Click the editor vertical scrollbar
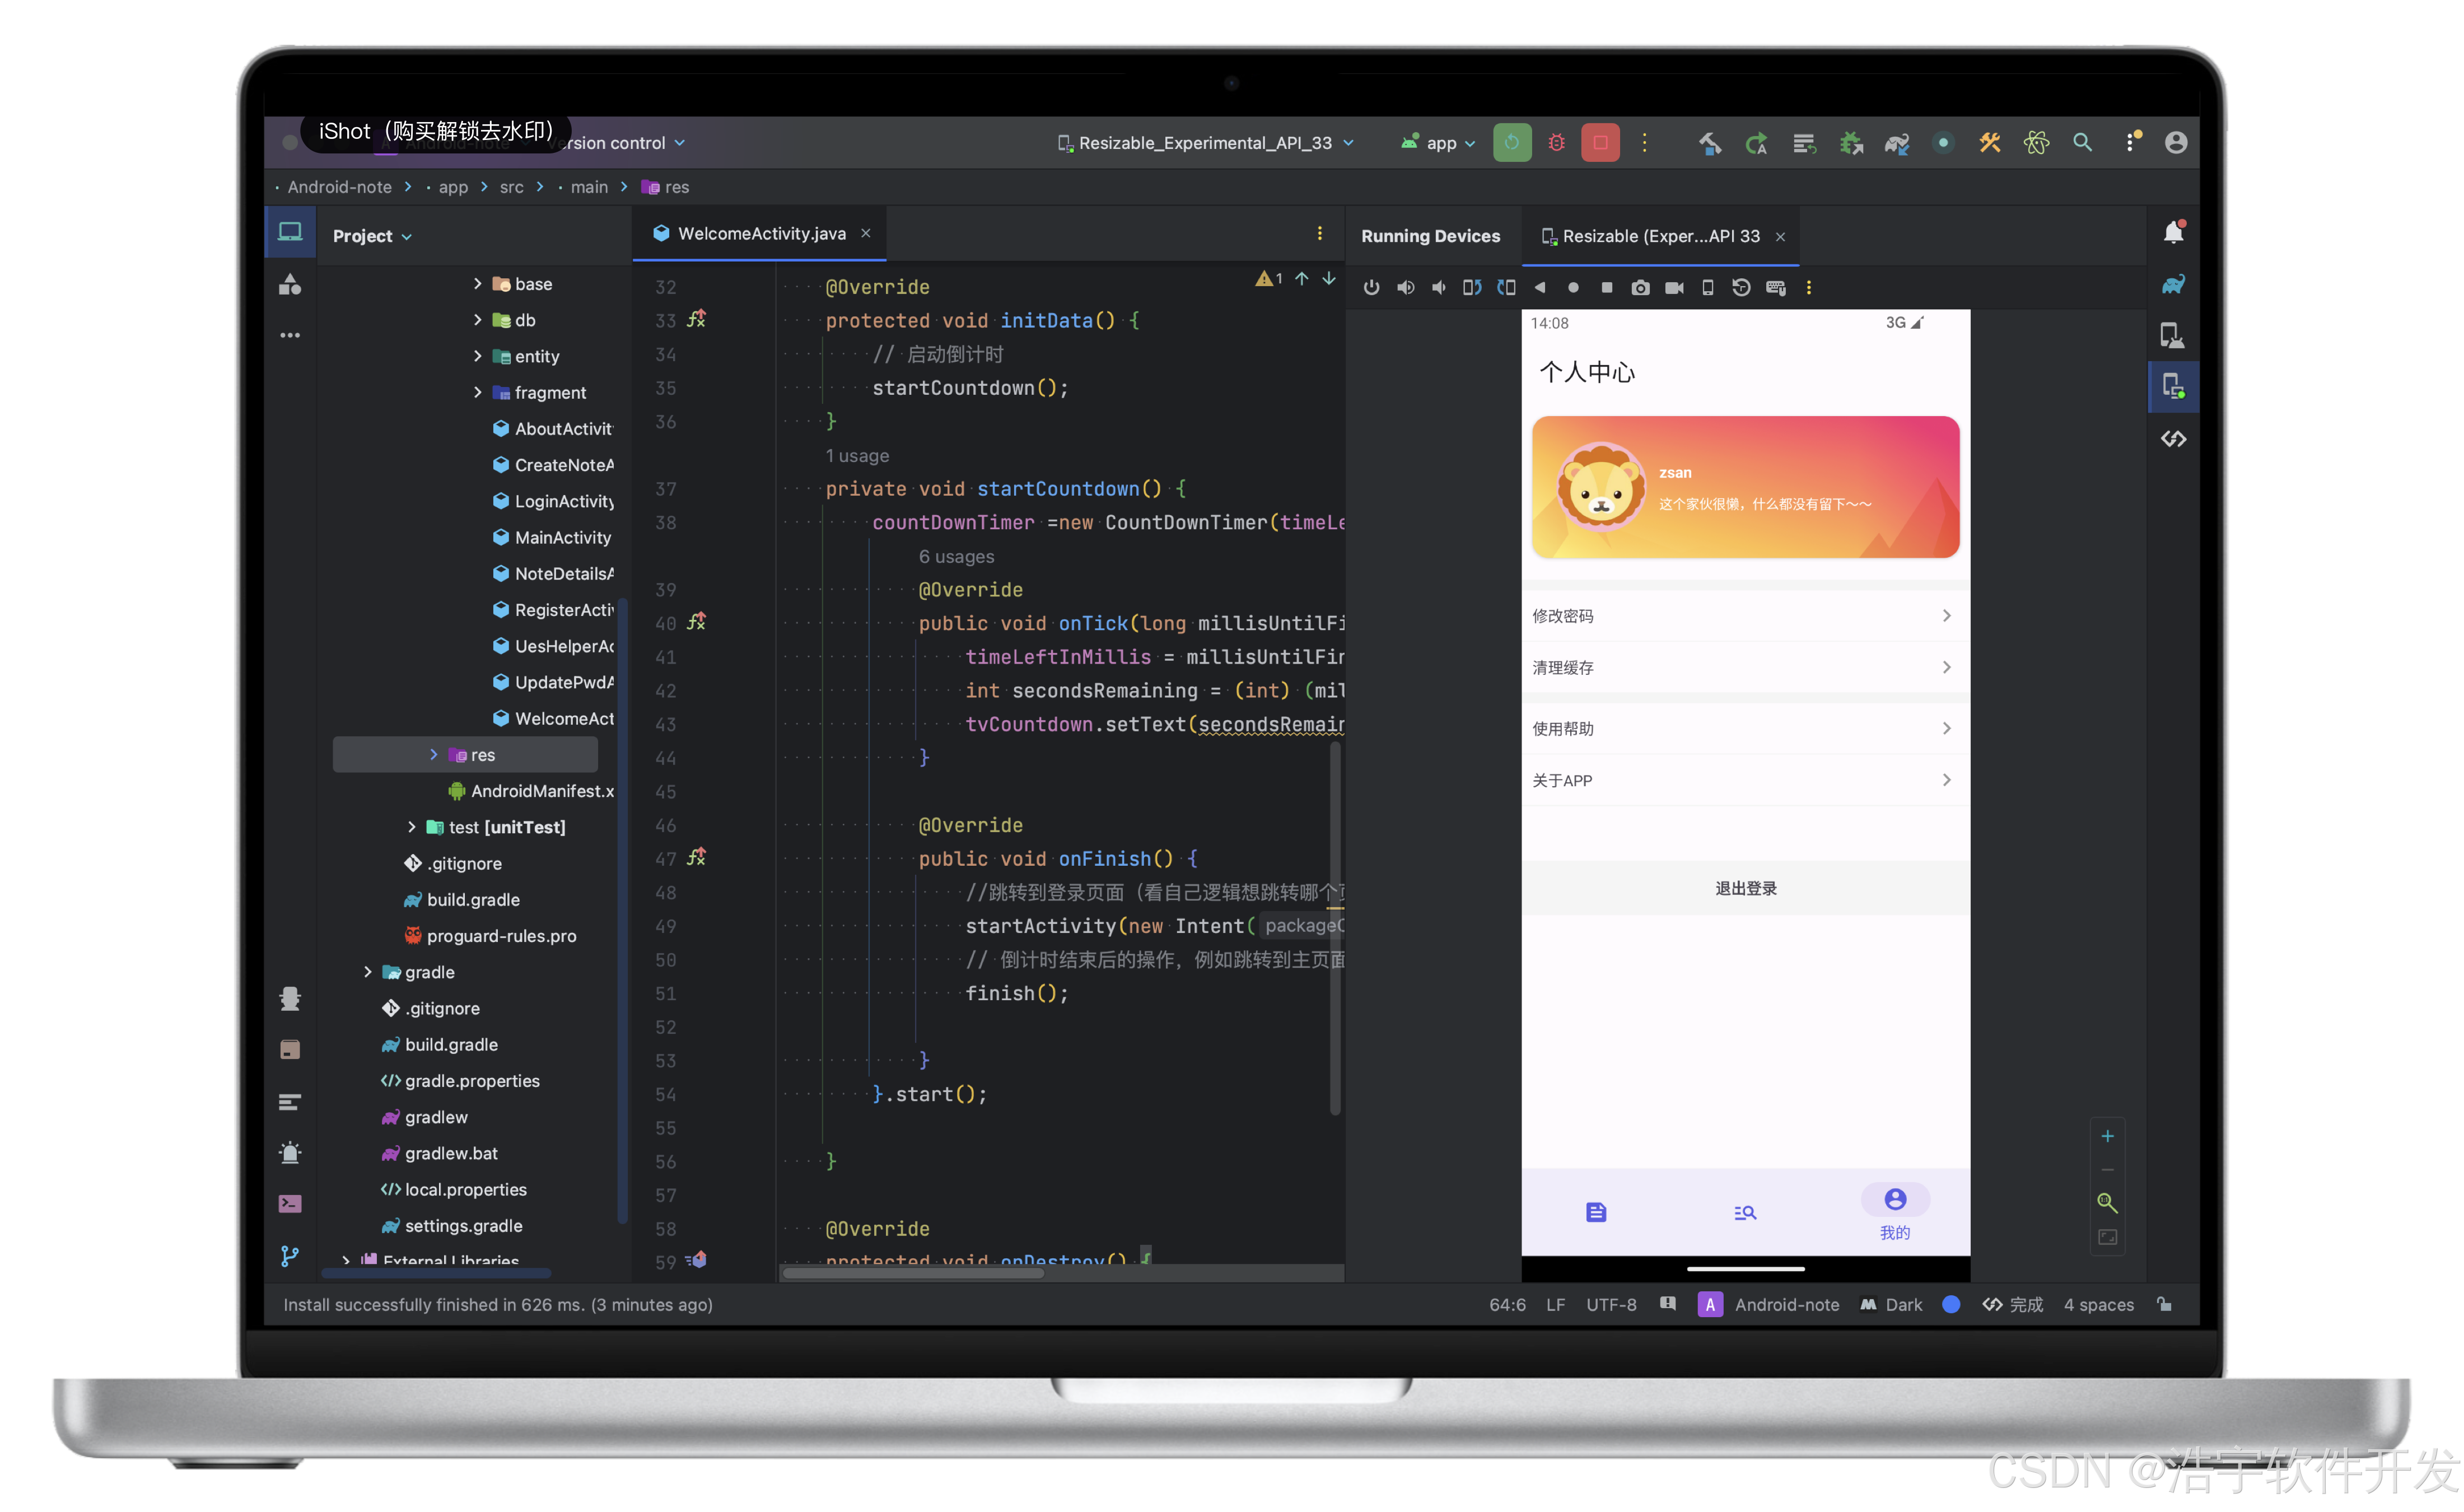2464x1512 pixels. click(1335, 927)
